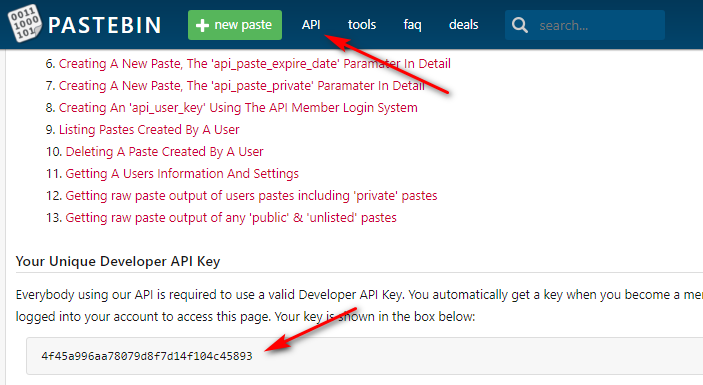Viewport: 703px width, 385px height.
Task: Open the tools menu item
Action: (x=362, y=25)
